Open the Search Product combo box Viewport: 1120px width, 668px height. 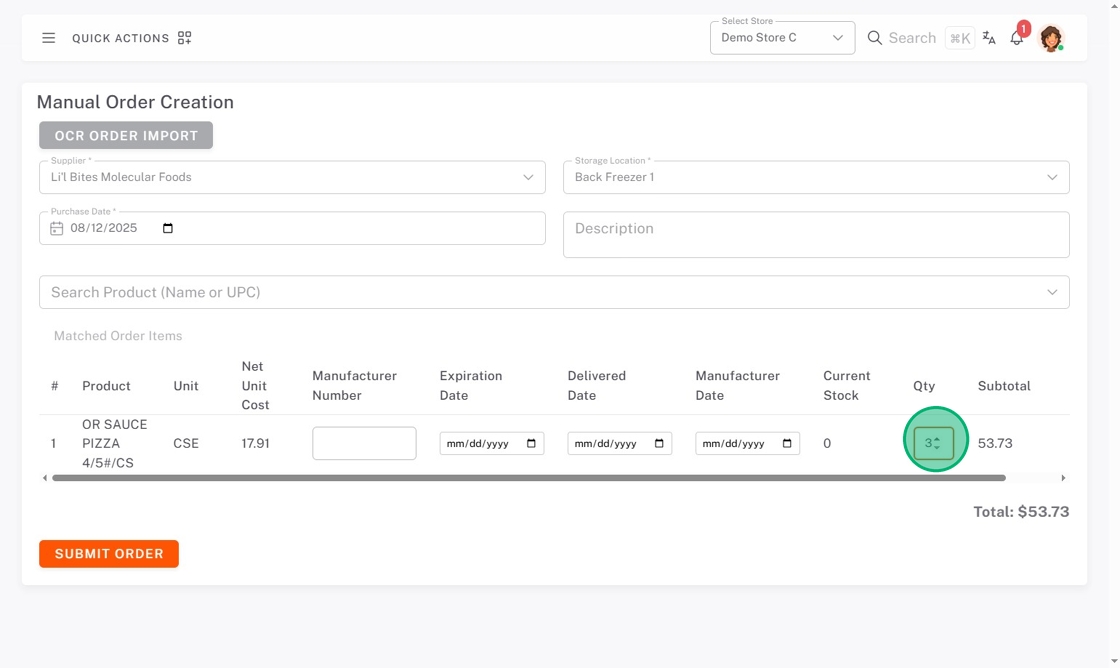click(x=554, y=292)
